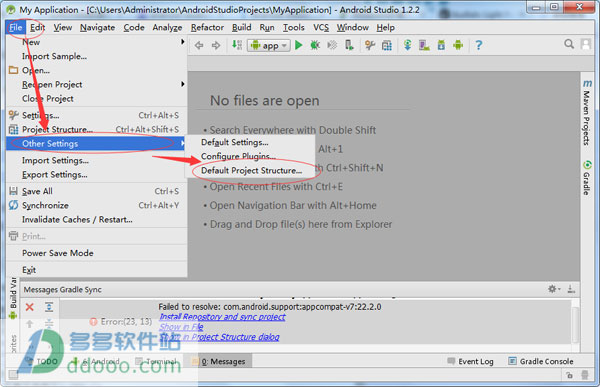
Task: Open Android Device Monitor icon
Action: click(458, 45)
